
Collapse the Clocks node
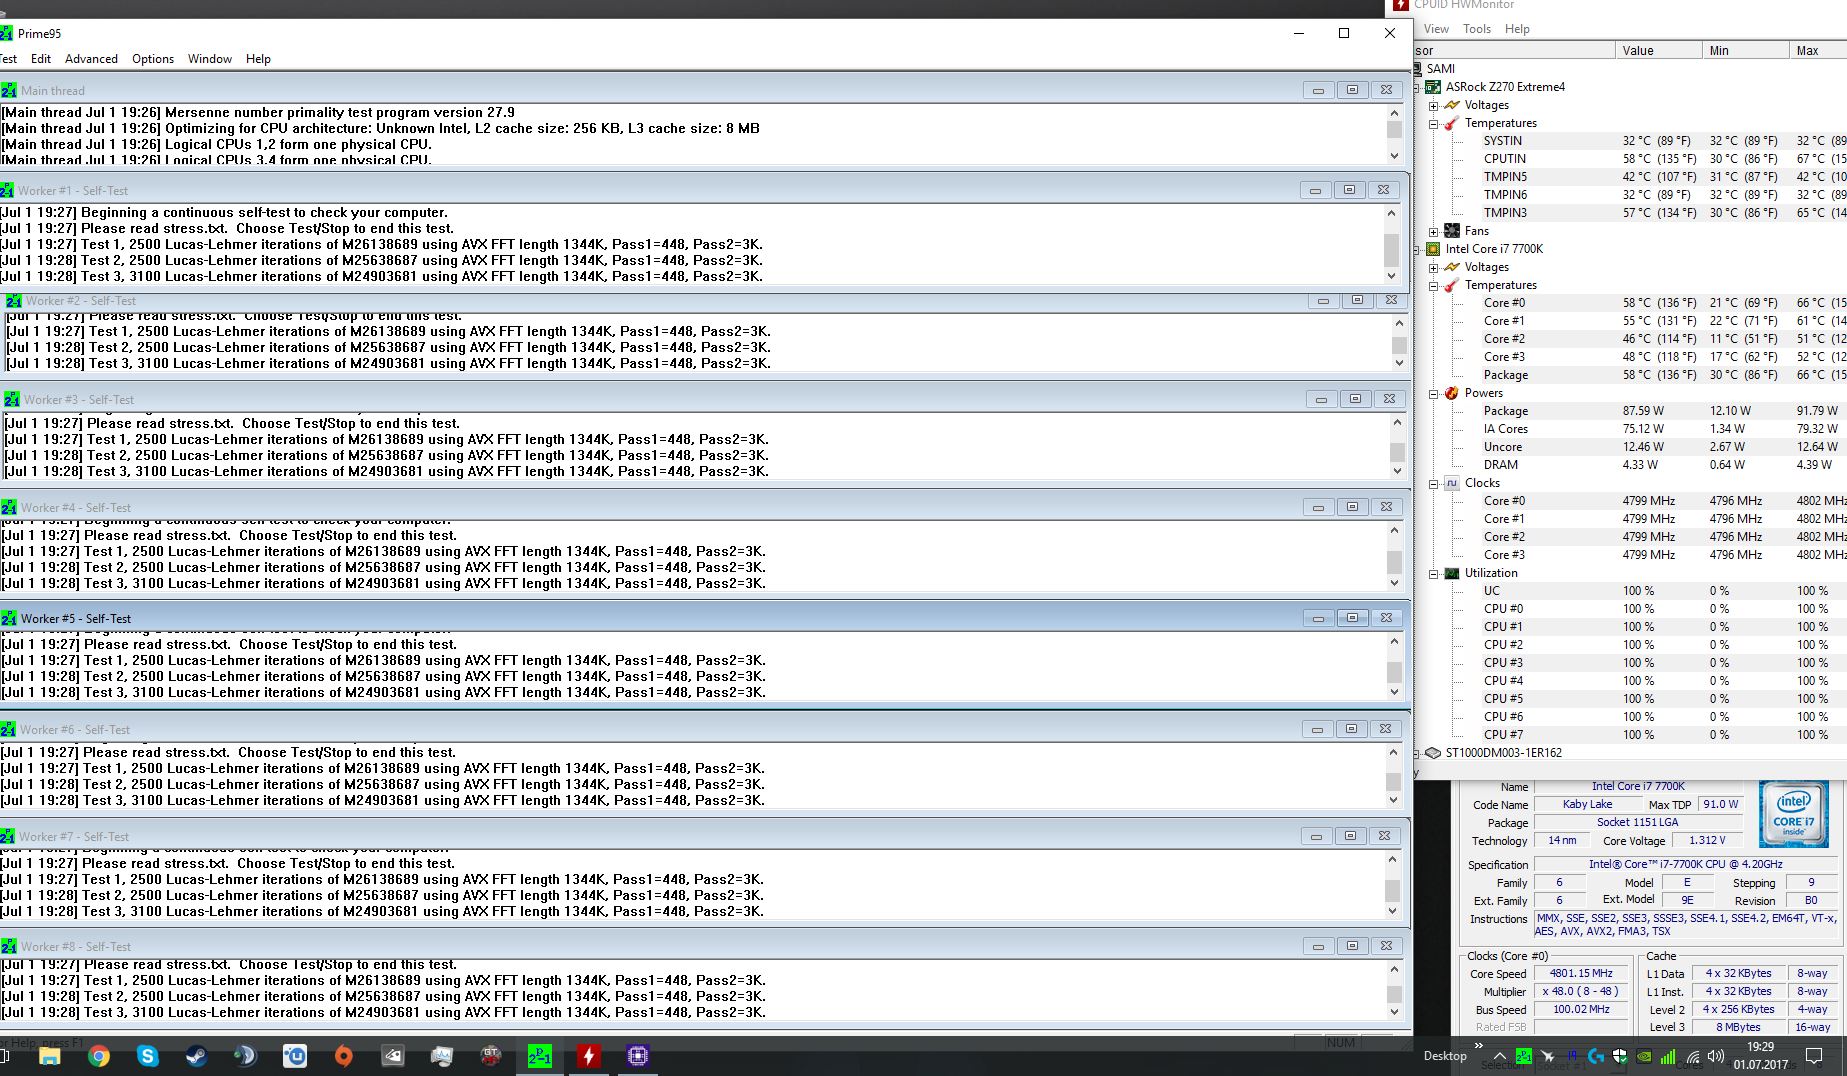click(x=1433, y=483)
